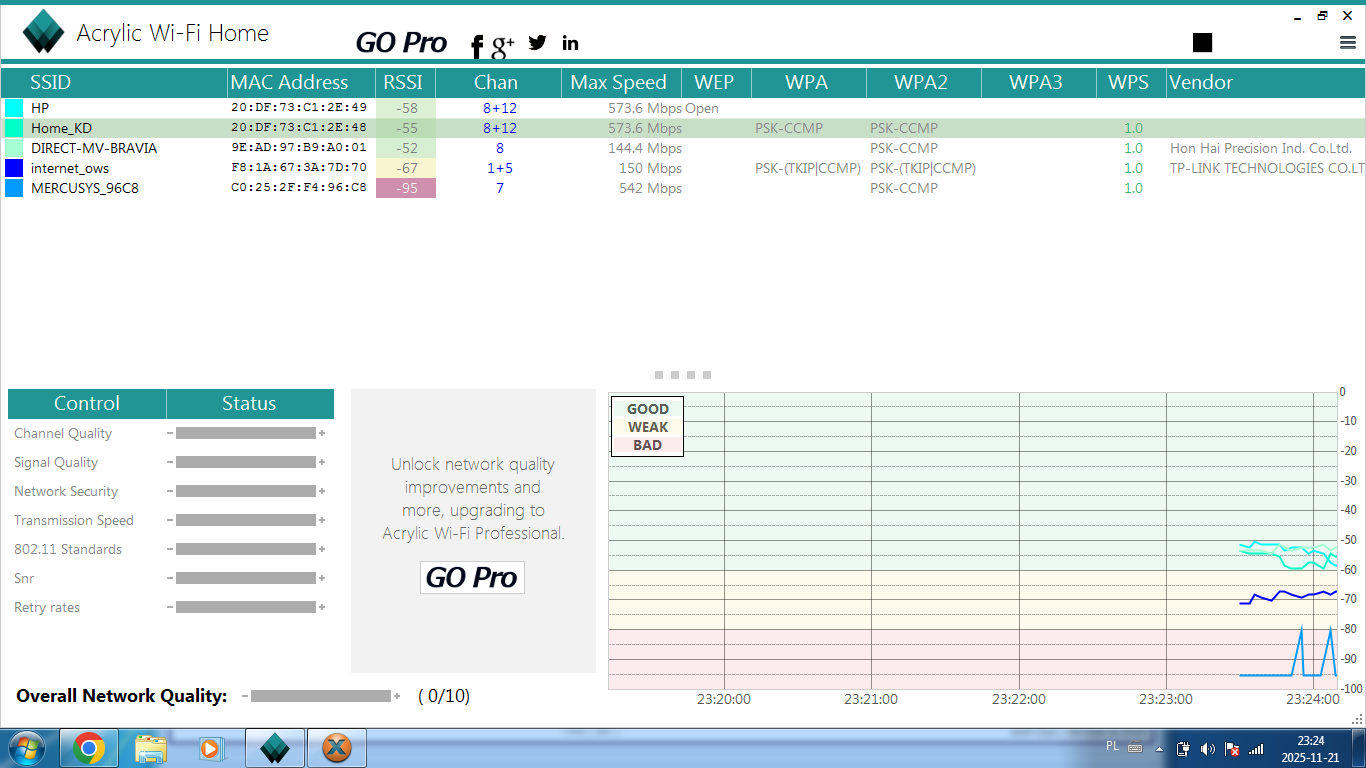Open the Windows Start orb
This screenshot has width=1366, height=768.
tap(27, 748)
